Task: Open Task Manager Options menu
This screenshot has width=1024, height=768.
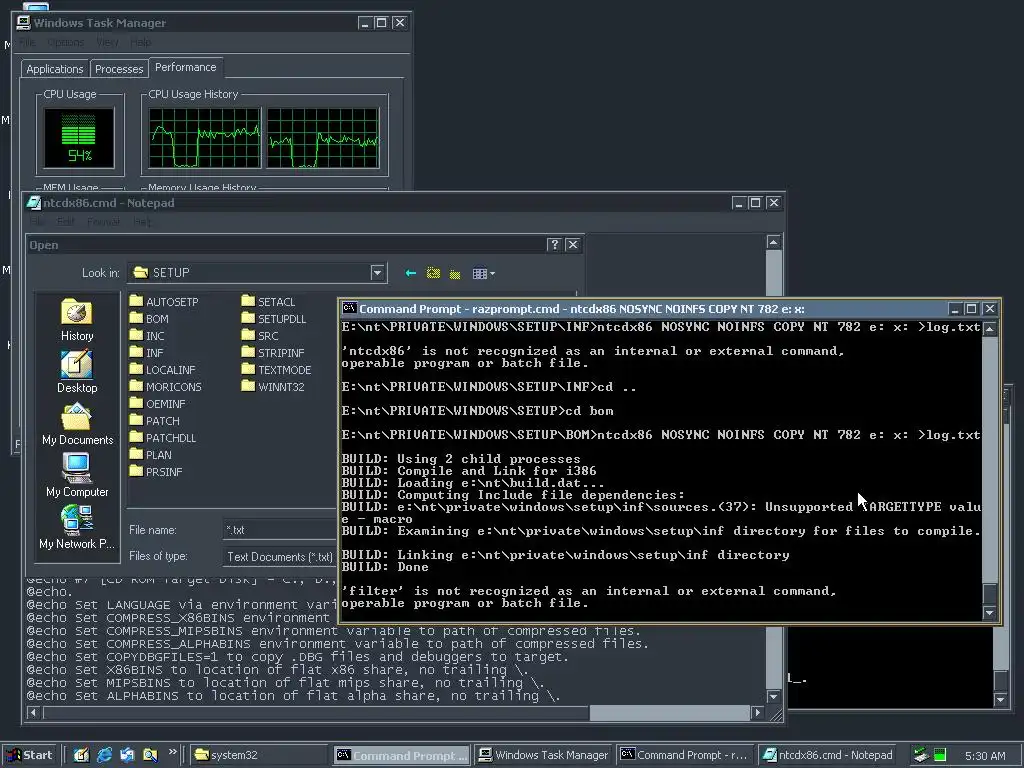Action: pos(65,42)
